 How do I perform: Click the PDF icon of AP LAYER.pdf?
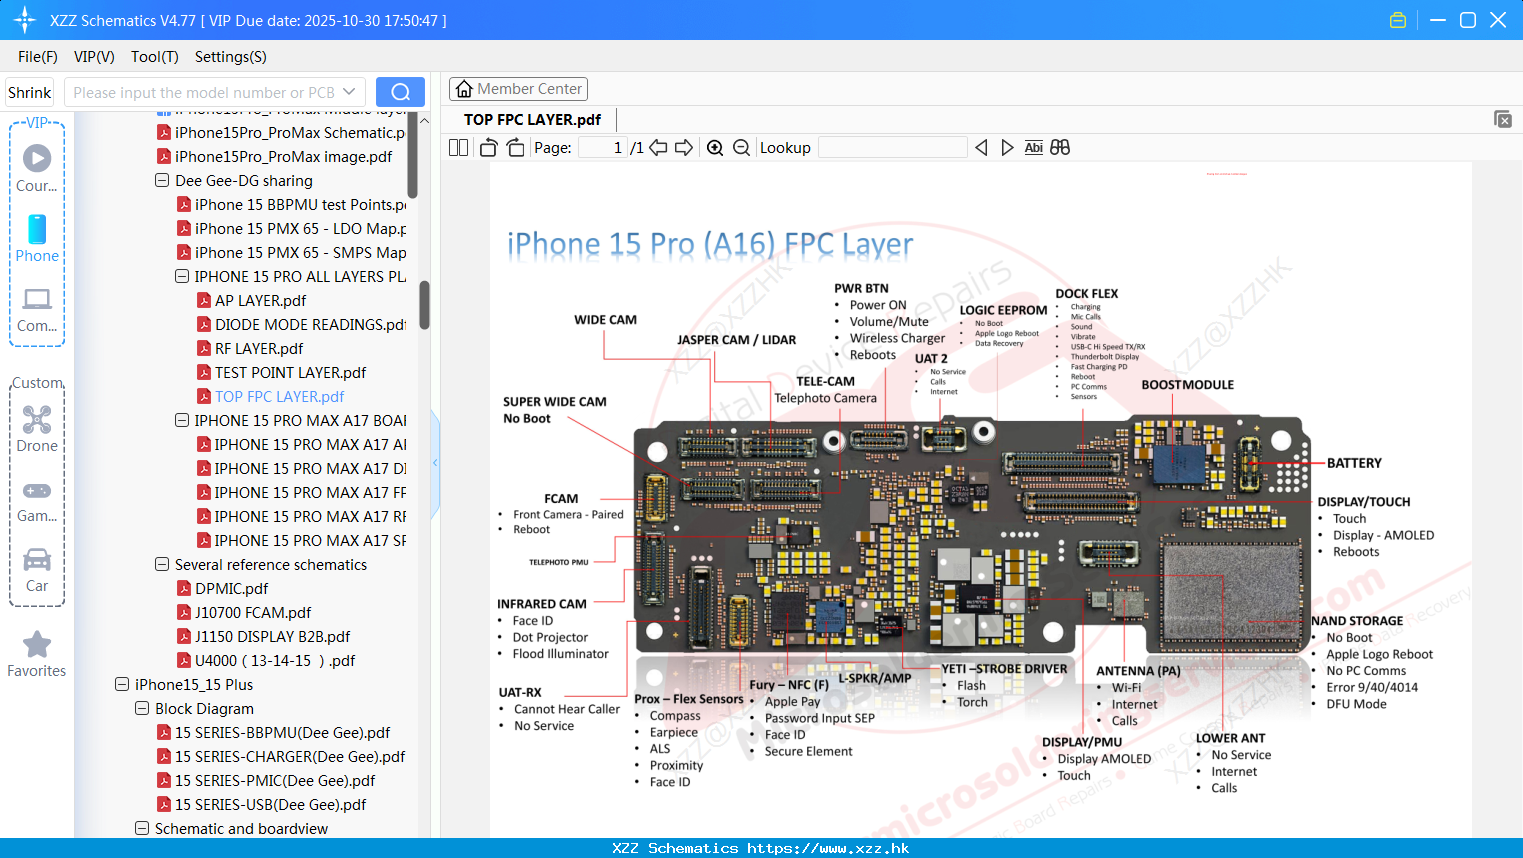pyautogui.click(x=204, y=300)
